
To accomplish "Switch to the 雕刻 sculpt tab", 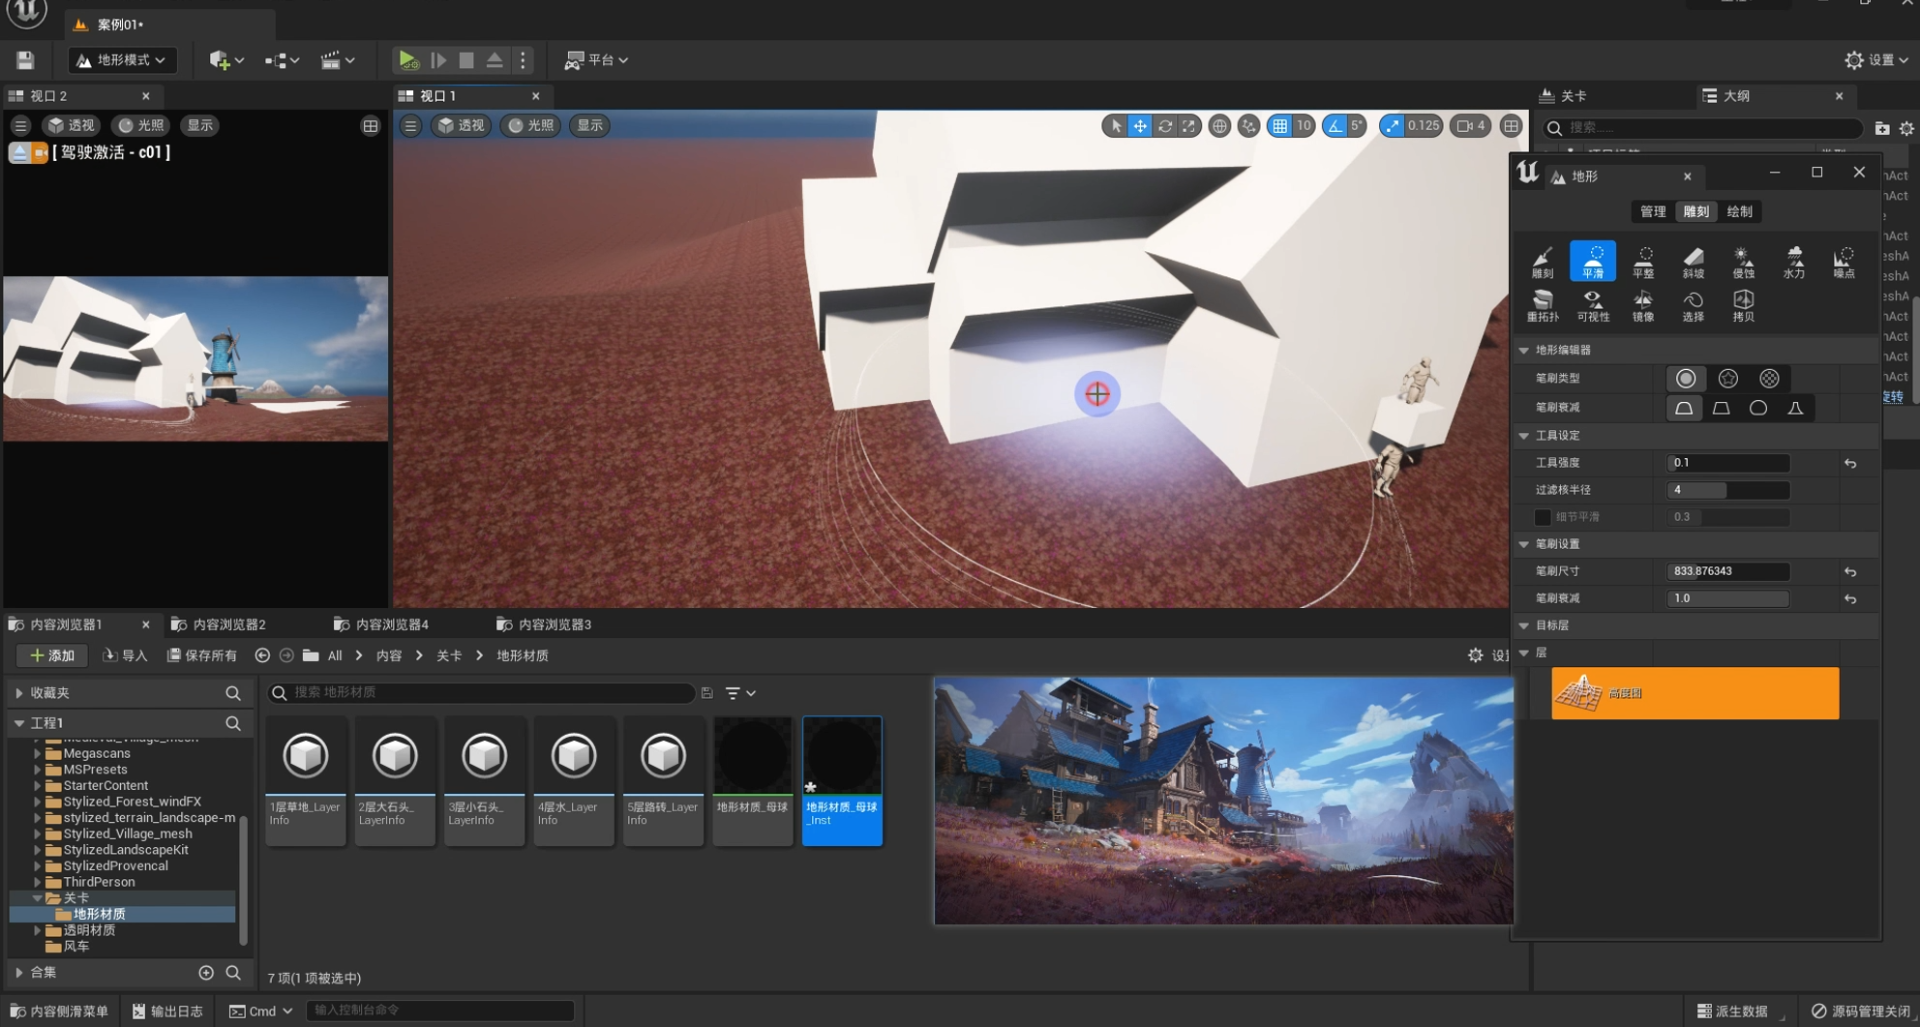I will tap(1696, 212).
